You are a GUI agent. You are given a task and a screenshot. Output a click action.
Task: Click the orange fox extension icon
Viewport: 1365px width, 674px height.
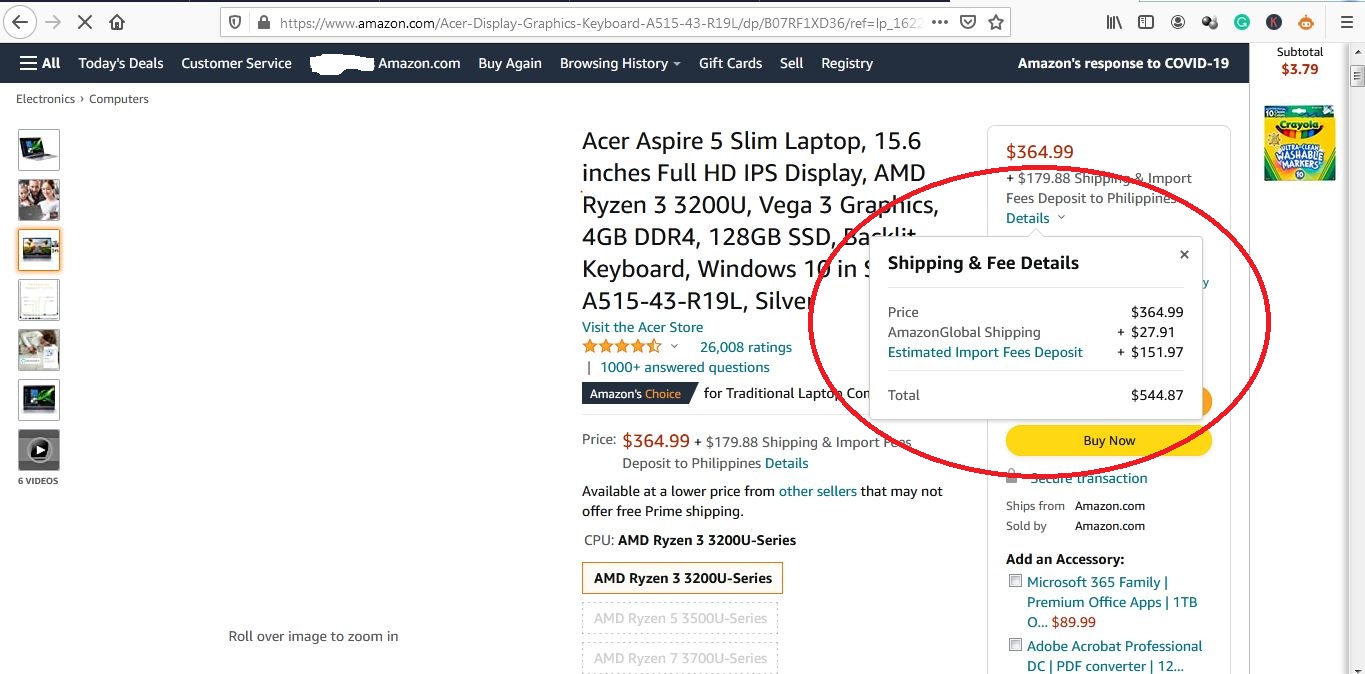pos(1306,22)
